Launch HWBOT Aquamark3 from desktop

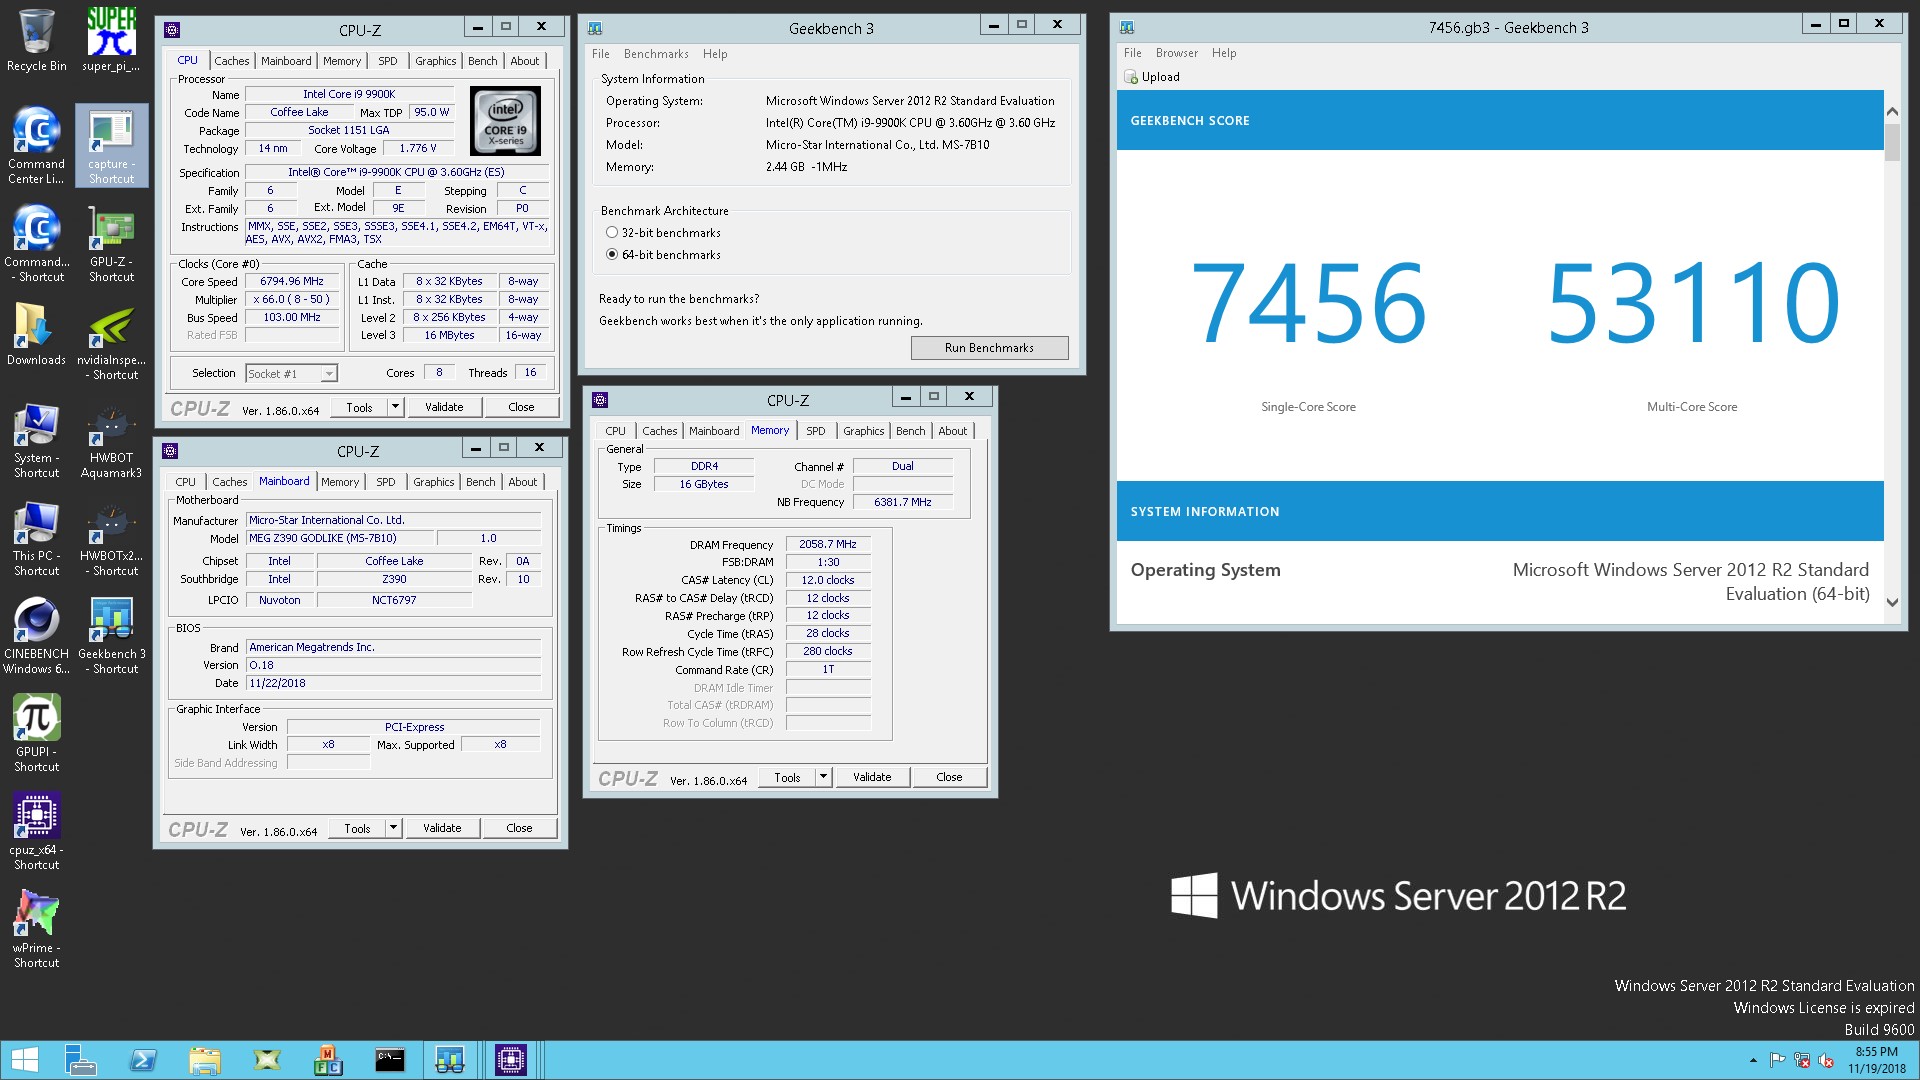pos(111,440)
